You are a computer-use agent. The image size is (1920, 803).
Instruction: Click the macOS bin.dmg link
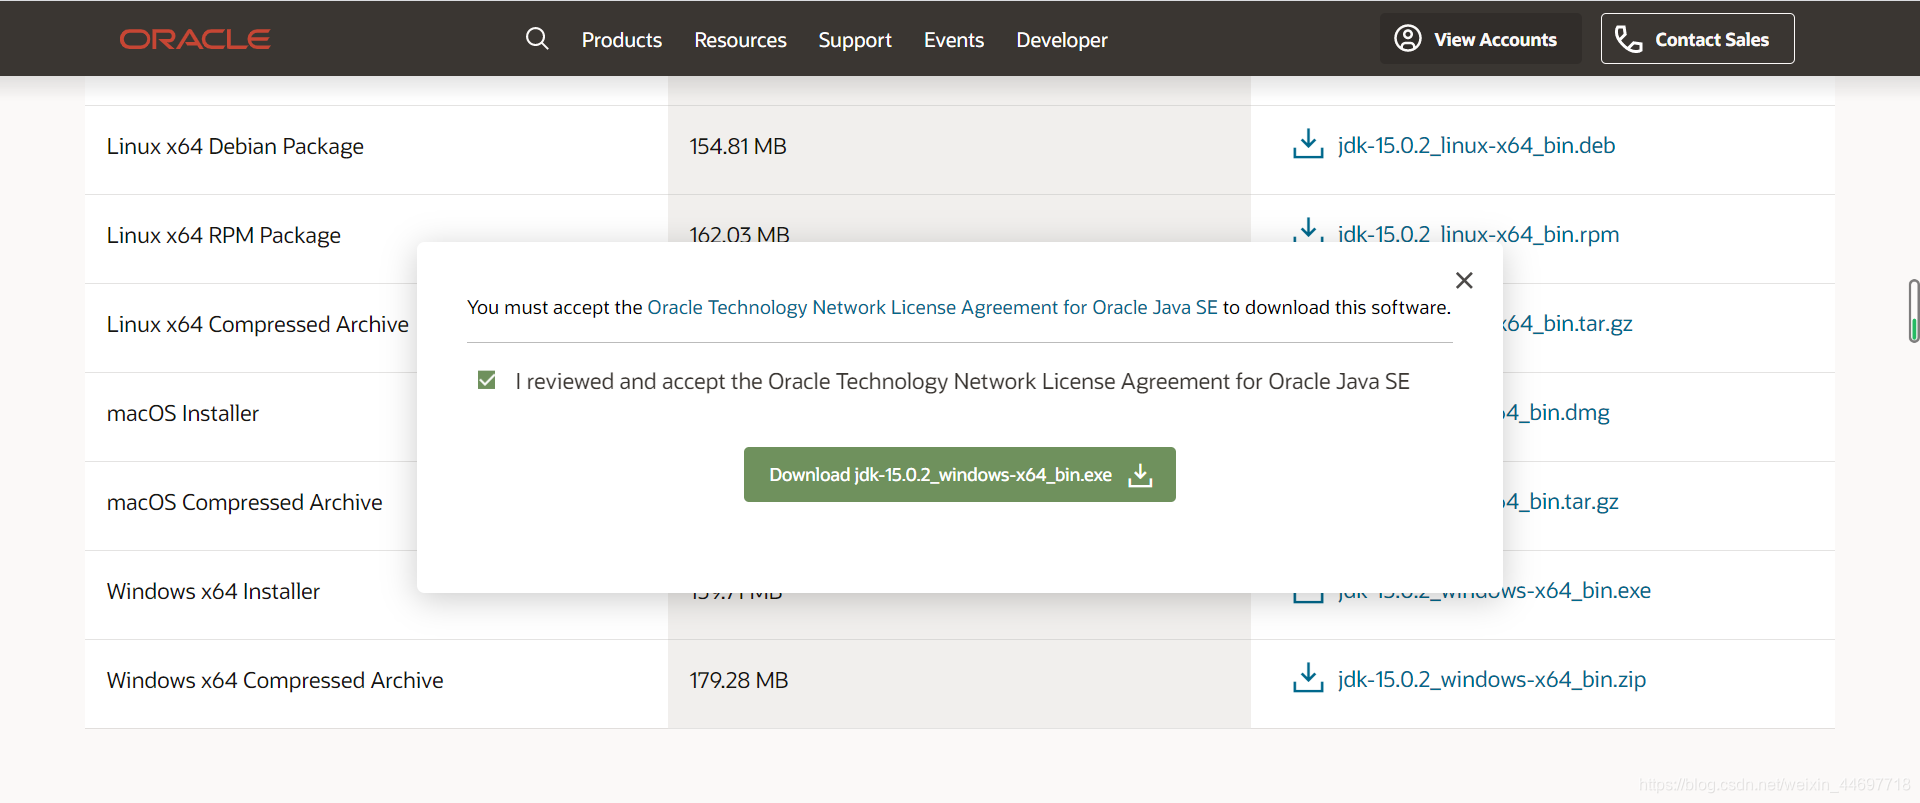point(1556,412)
